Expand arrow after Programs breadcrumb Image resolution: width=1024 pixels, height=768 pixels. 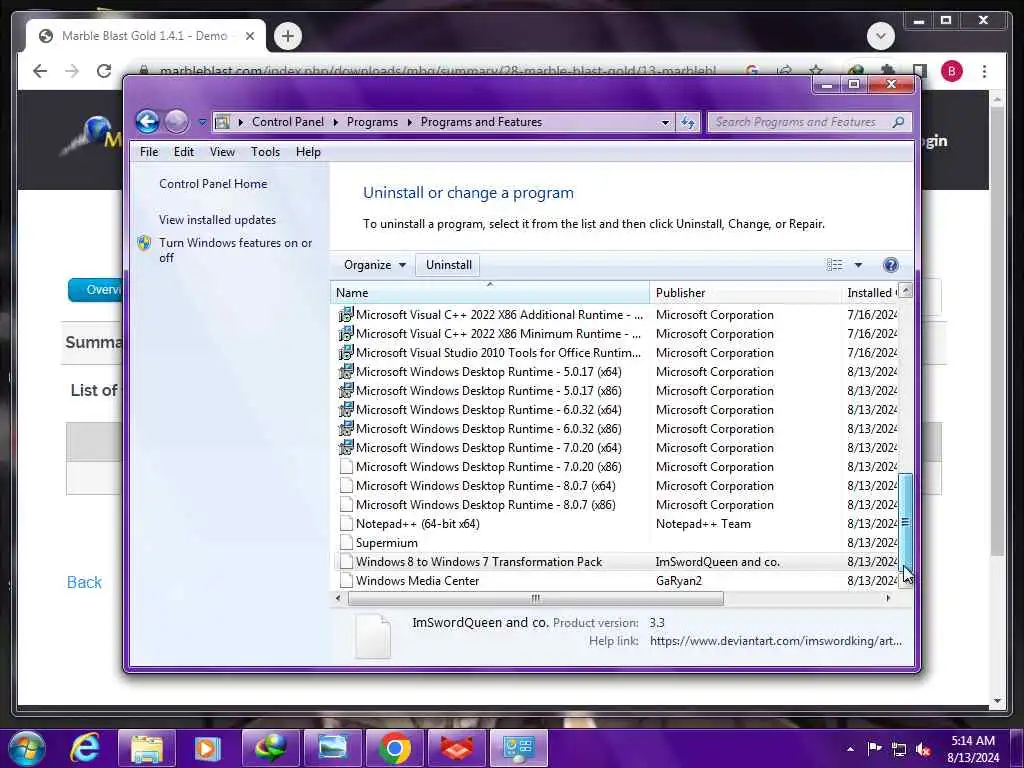tap(409, 122)
